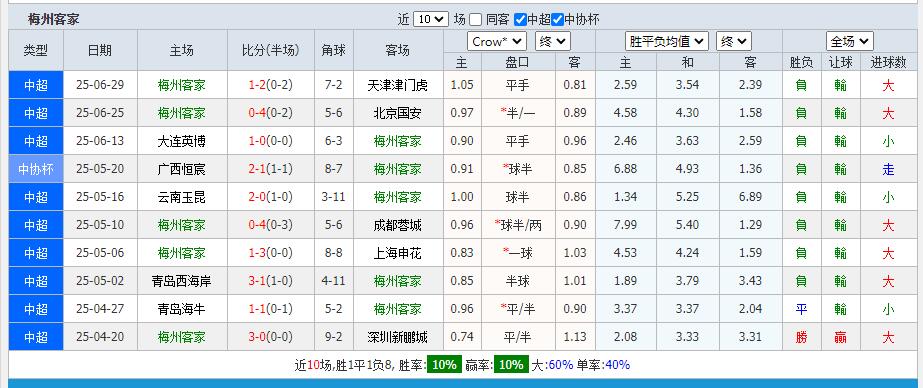923x388 pixels.
Task: Click the 3-0(0-0) score versus 深圳新鹏城
Action: click(271, 337)
